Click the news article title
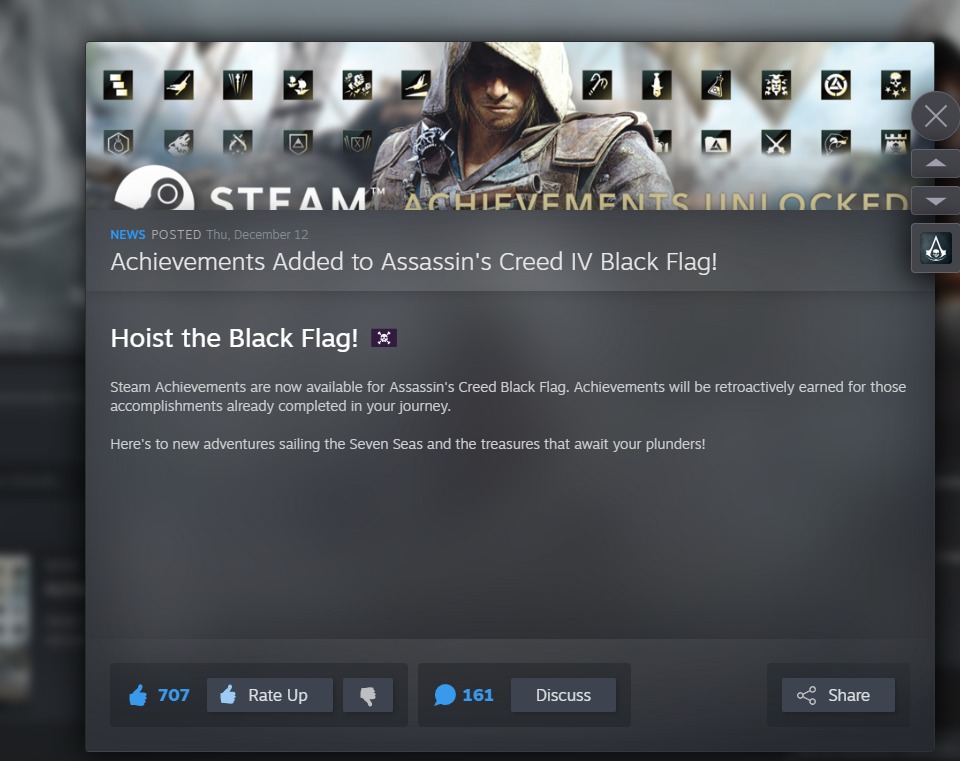Viewport: 960px width, 761px height. point(414,262)
